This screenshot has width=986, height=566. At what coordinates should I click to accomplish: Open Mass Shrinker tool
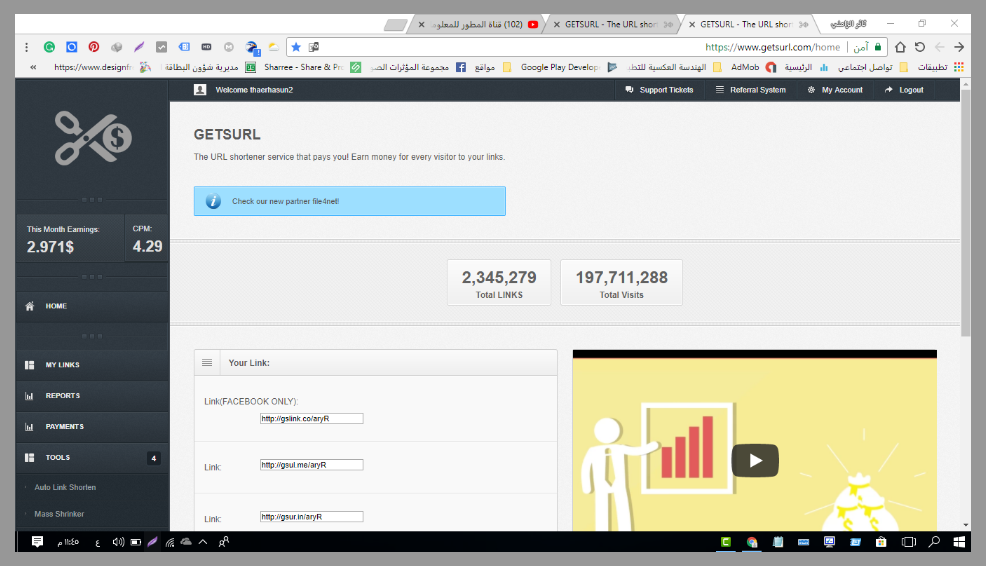coord(59,514)
